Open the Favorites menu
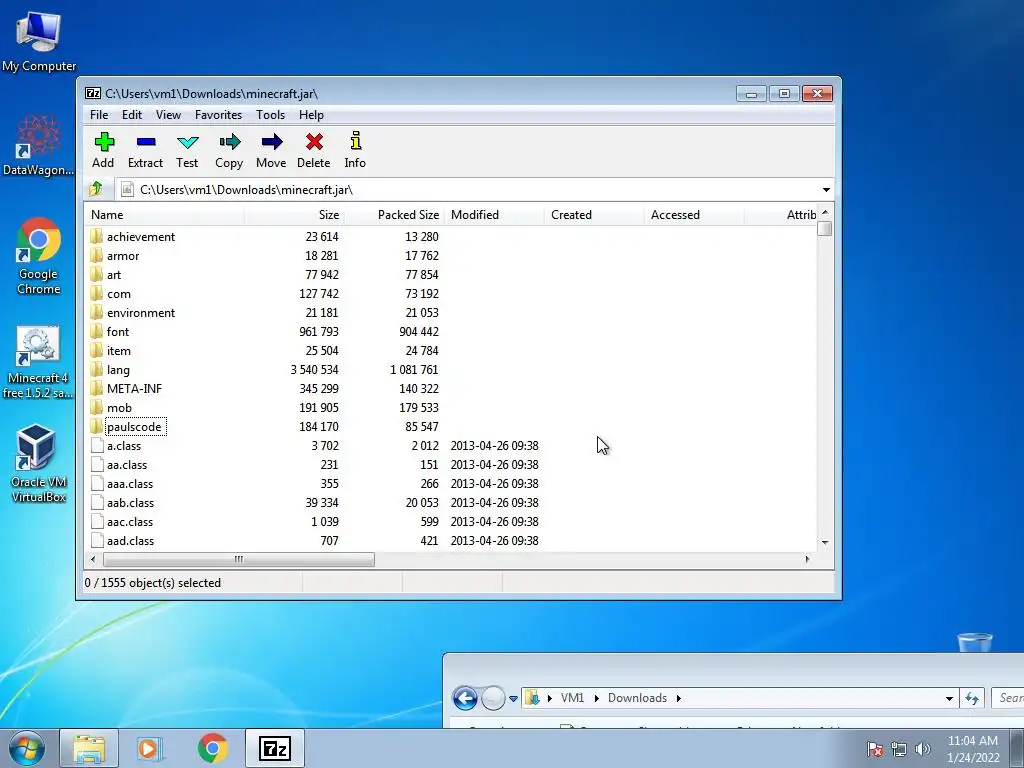This screenshot has height=768, width=1024. (218, 115)
